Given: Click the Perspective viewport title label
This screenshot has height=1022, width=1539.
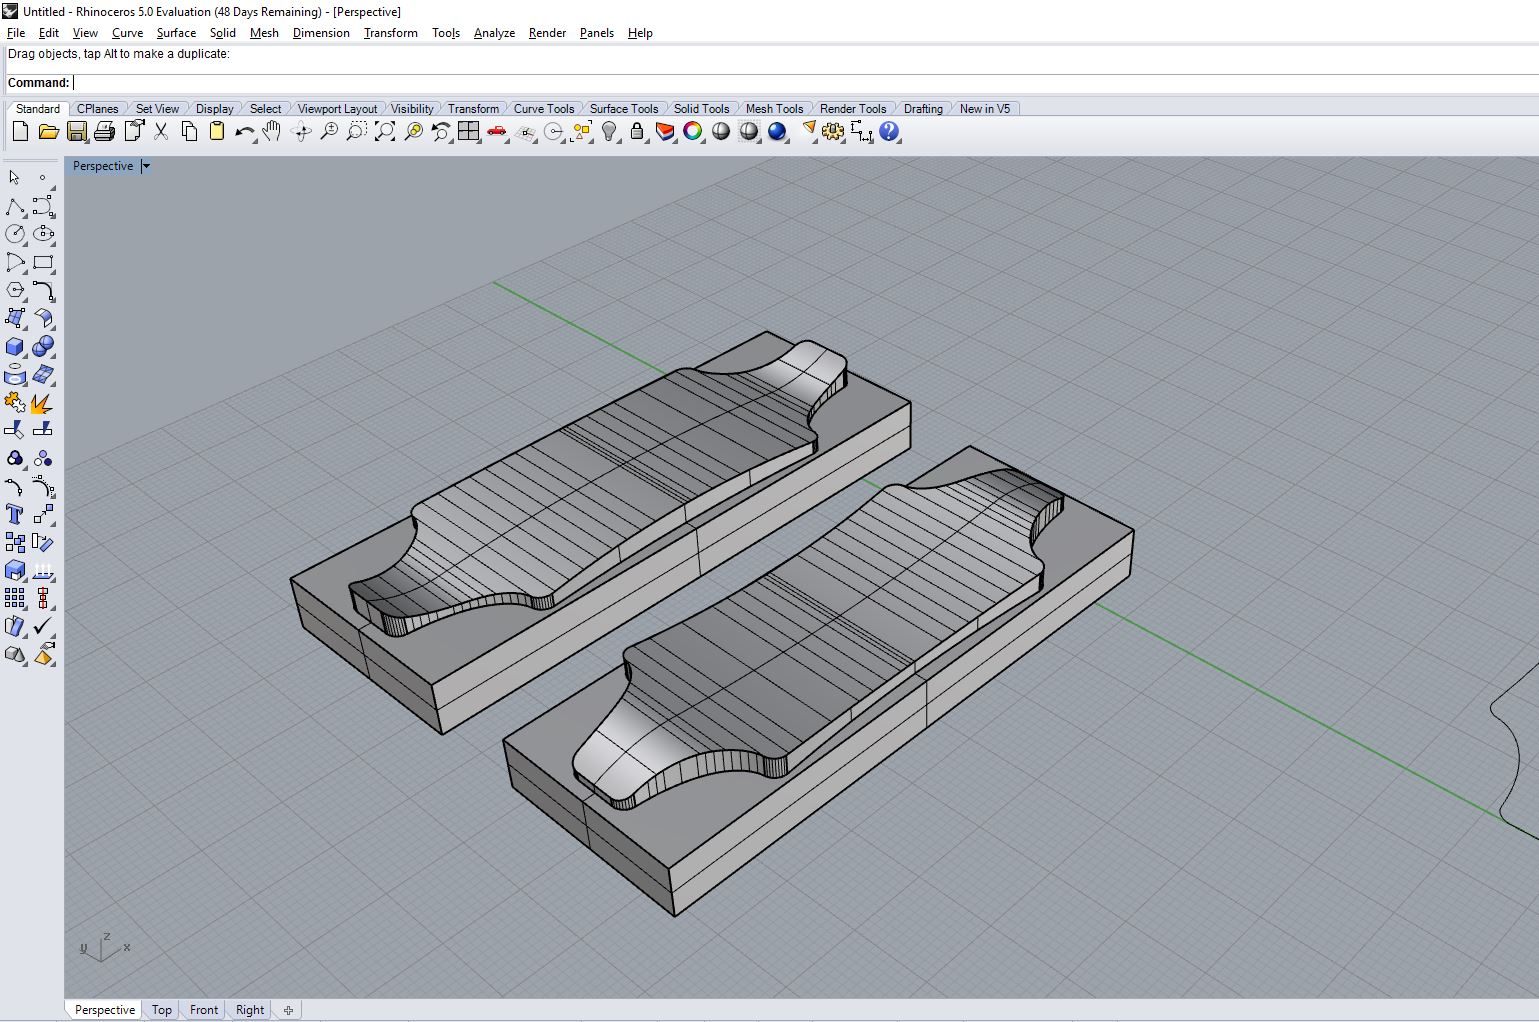Looking at the screenshot, I should tap(103, 166).
